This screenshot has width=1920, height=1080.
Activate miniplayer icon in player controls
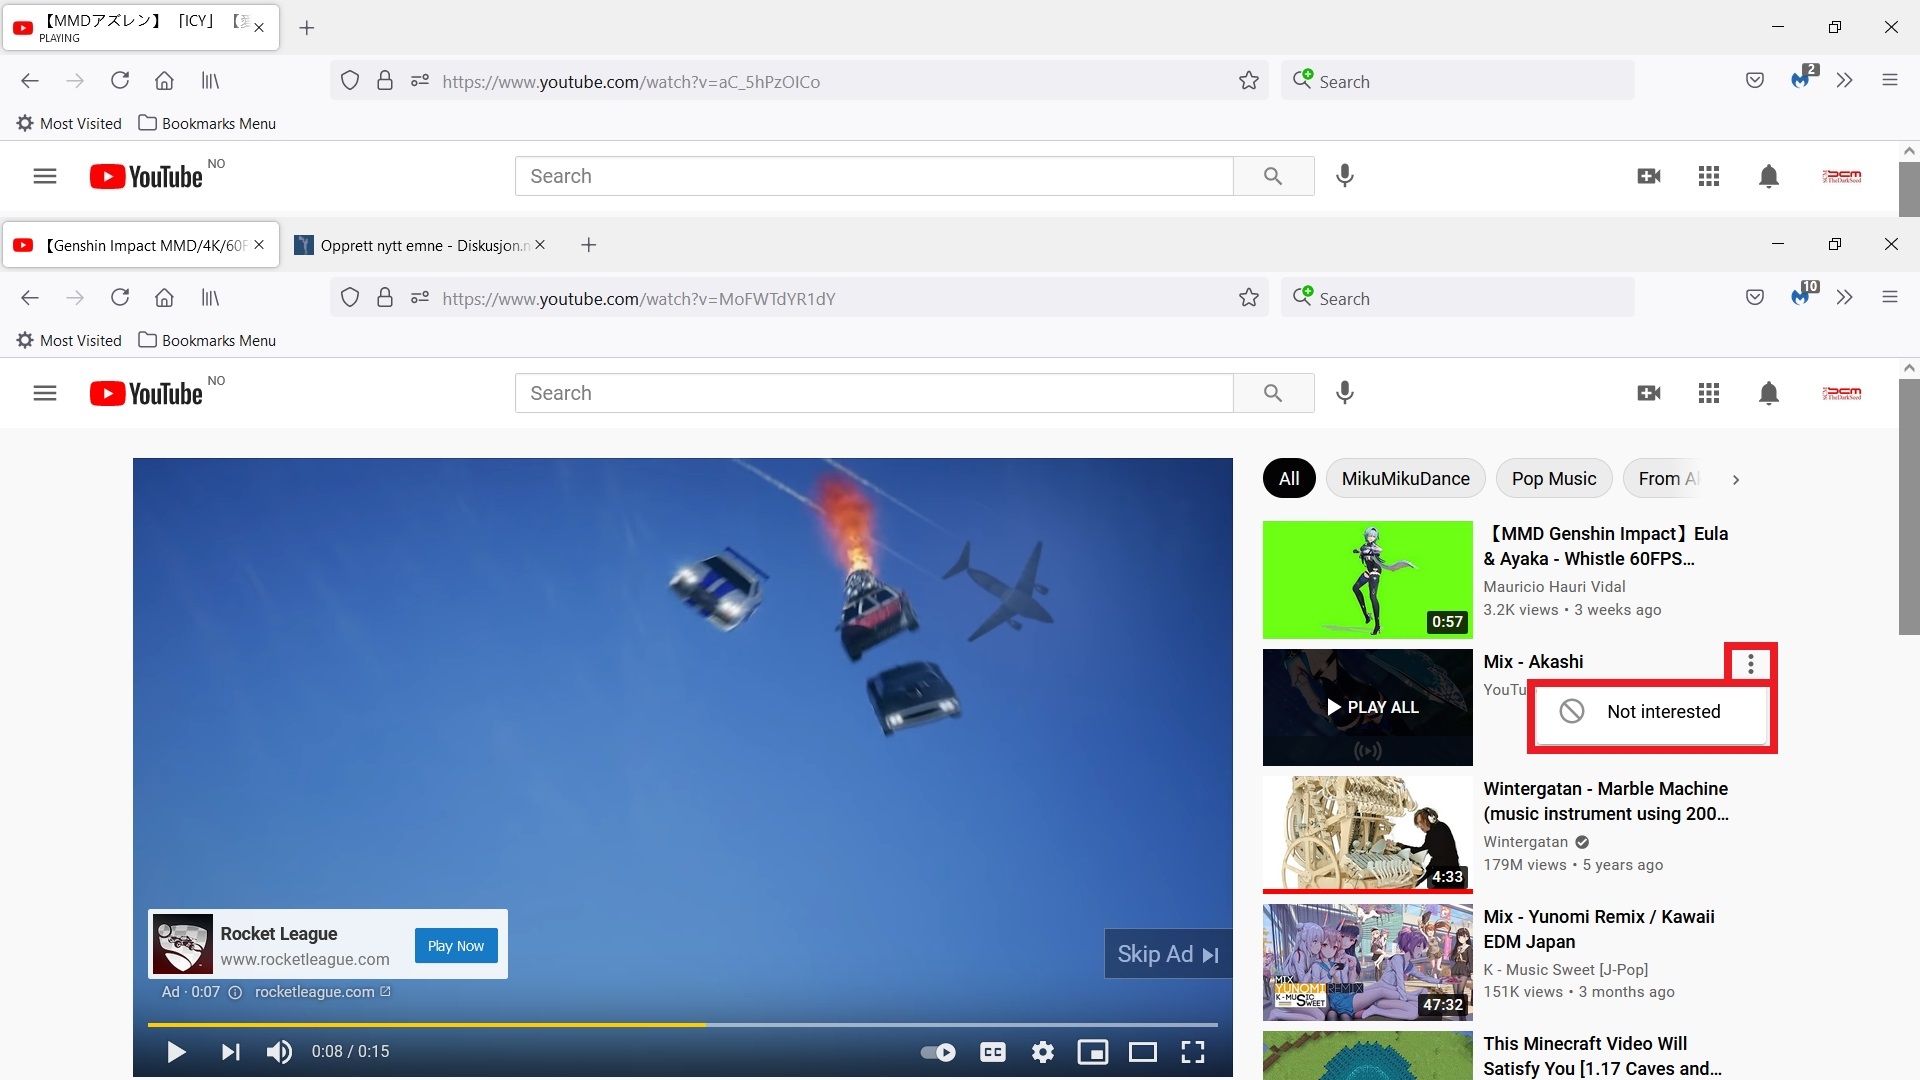point(1093,1052)
